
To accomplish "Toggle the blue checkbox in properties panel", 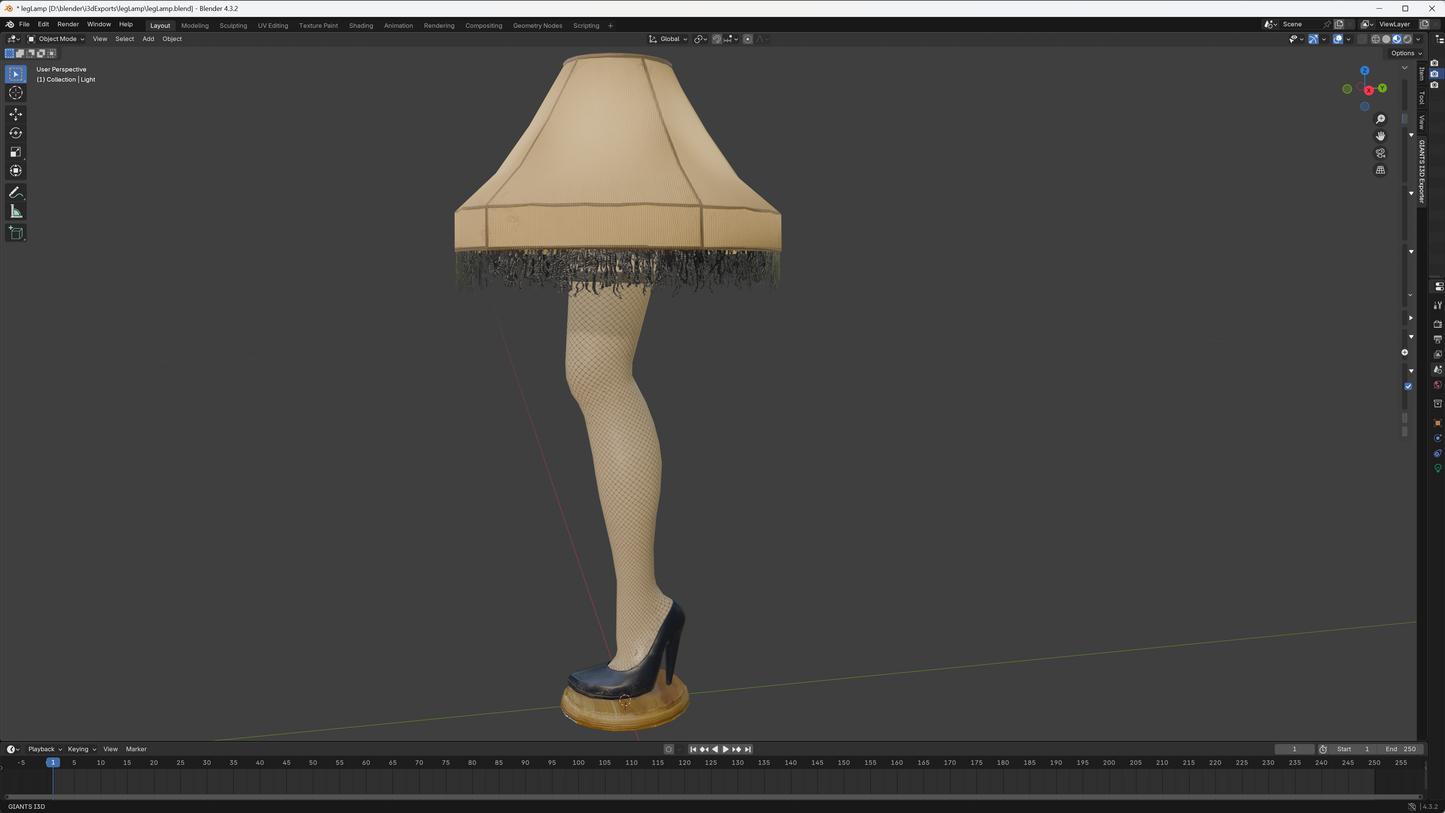I will [1408, 386].
